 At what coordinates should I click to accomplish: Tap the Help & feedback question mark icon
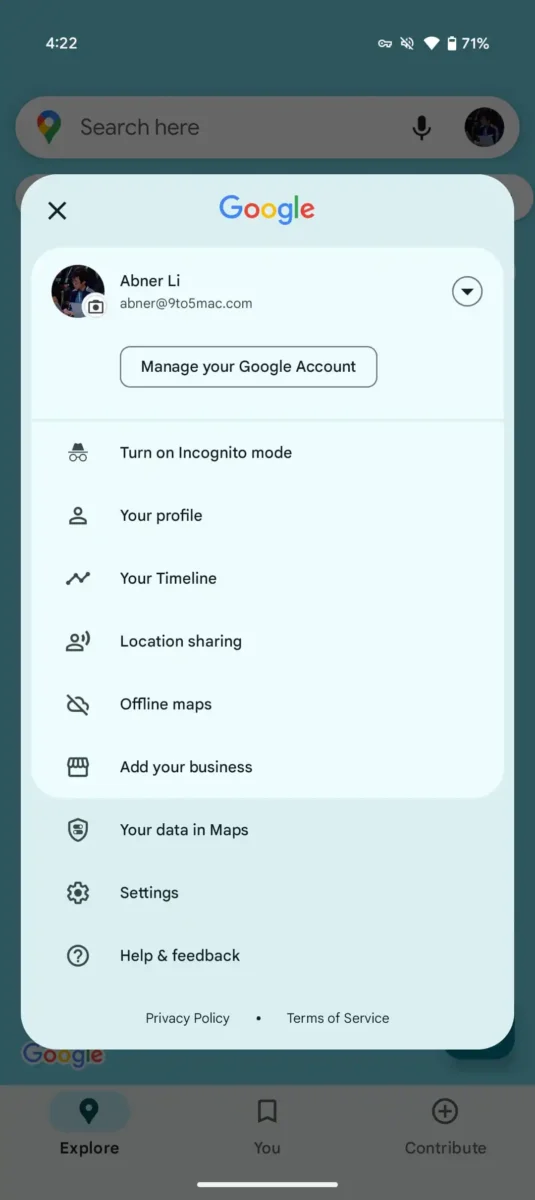(78, 956)
